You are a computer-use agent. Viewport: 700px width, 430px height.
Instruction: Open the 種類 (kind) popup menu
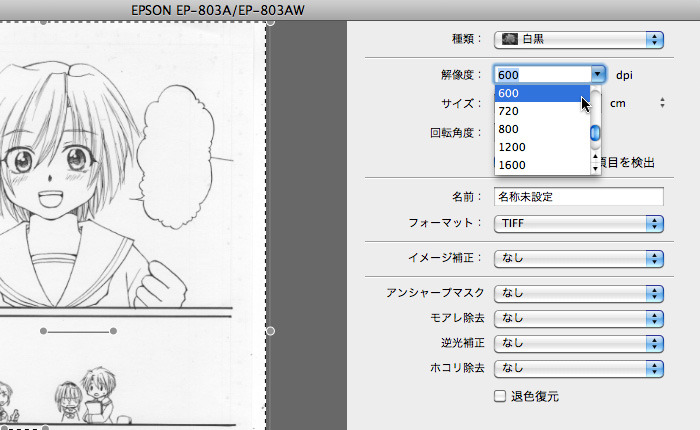579,39
